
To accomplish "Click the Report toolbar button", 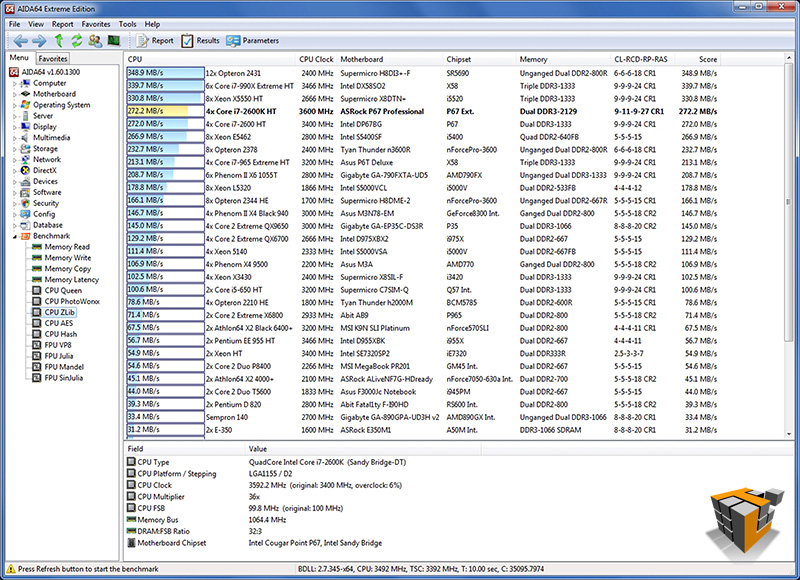I will tap(155, 41).
